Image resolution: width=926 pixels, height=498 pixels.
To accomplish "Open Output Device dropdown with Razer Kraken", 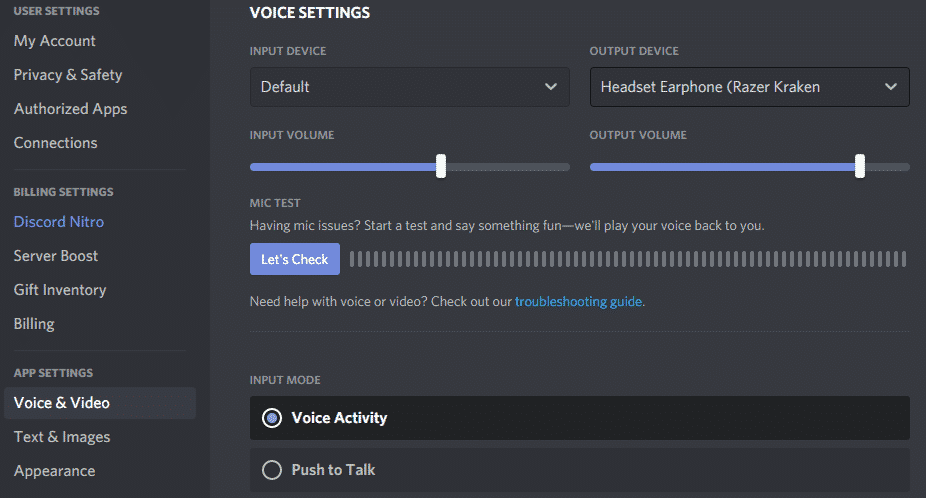I will point(749,87).
